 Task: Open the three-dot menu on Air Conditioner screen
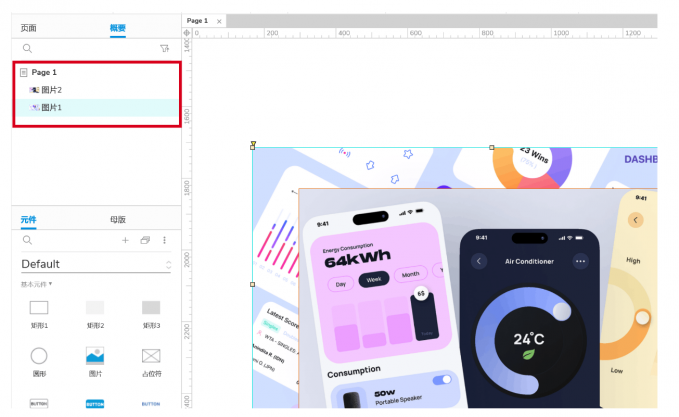[x=581, y=261]
